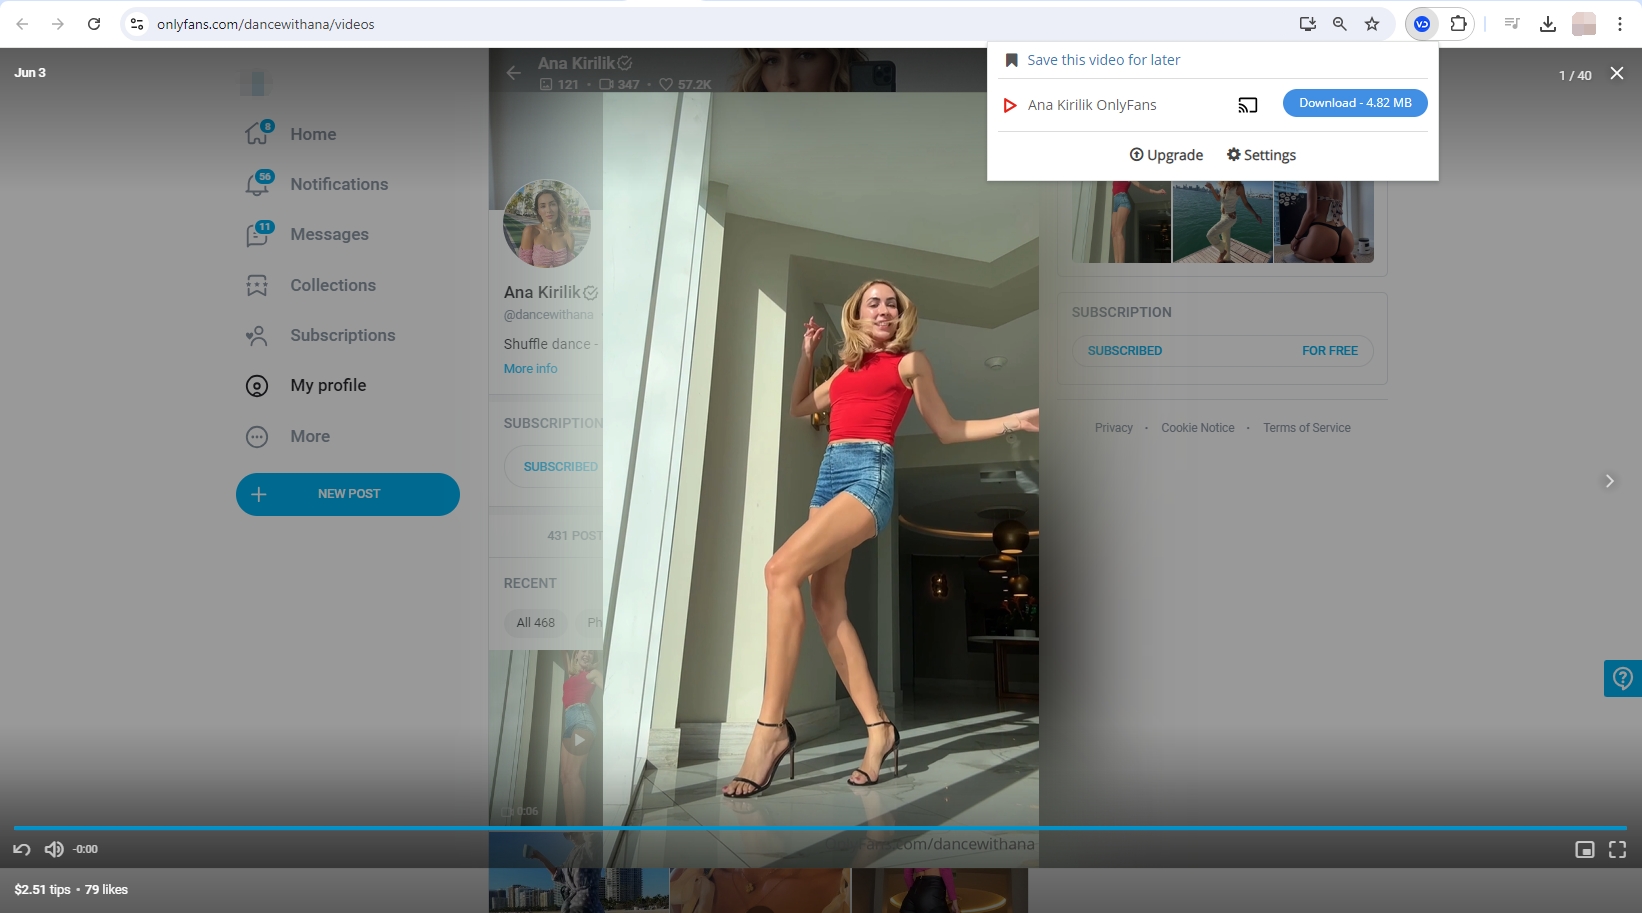Viewport: 1642px width, 913px height.
Task: Open the Subscriptions section
Action: coord(342,335)
